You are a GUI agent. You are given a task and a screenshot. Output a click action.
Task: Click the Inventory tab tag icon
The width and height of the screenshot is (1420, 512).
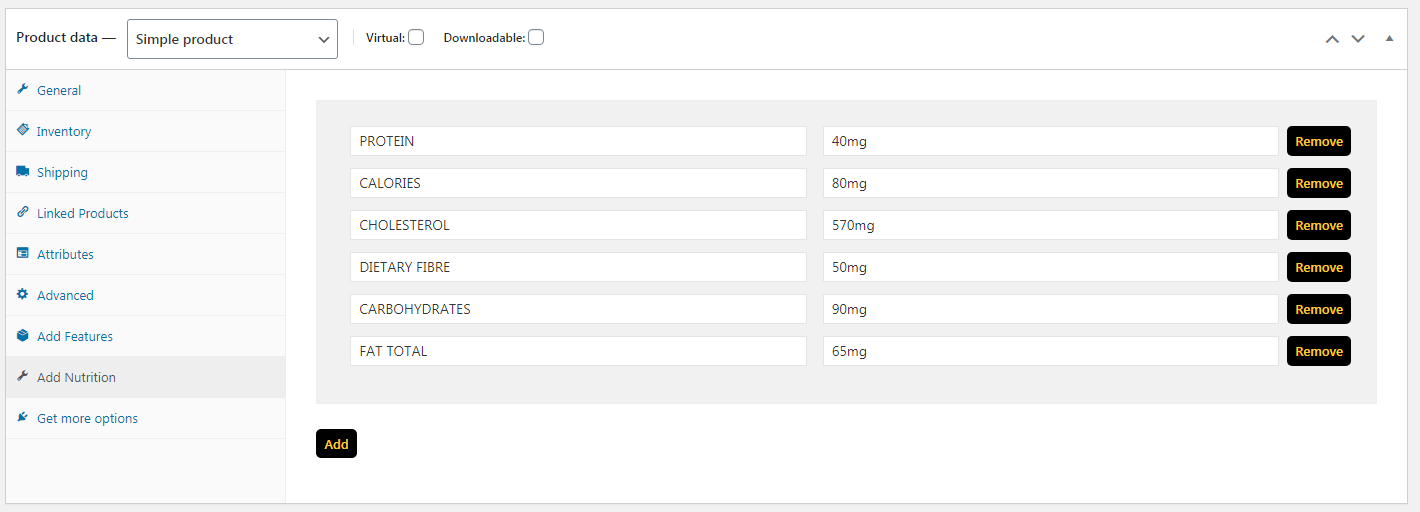pyautogui.click(x=23, y=130)
